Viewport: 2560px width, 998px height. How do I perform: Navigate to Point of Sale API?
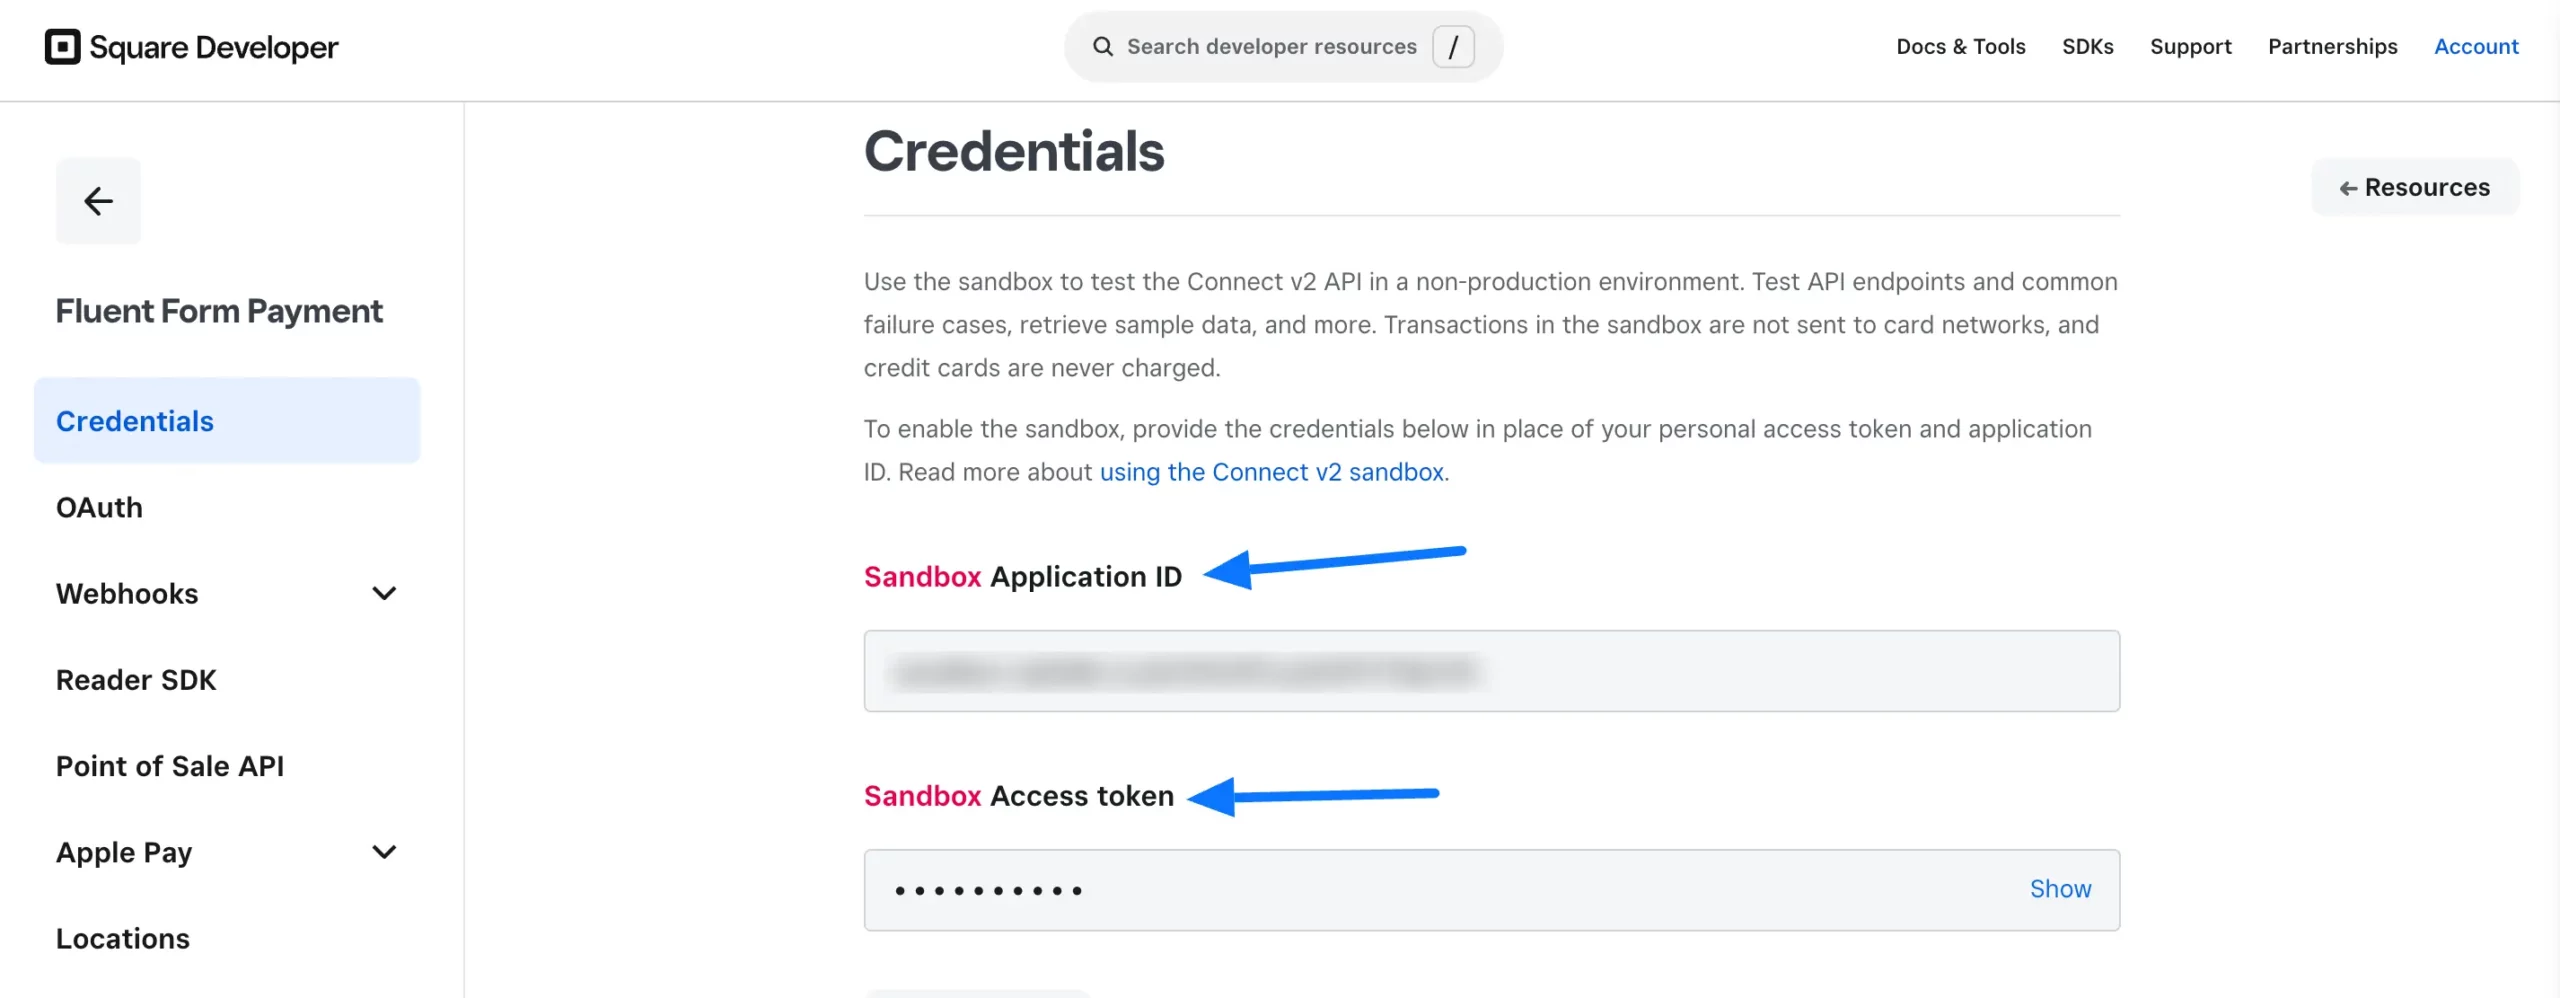(x=170, y=766)
